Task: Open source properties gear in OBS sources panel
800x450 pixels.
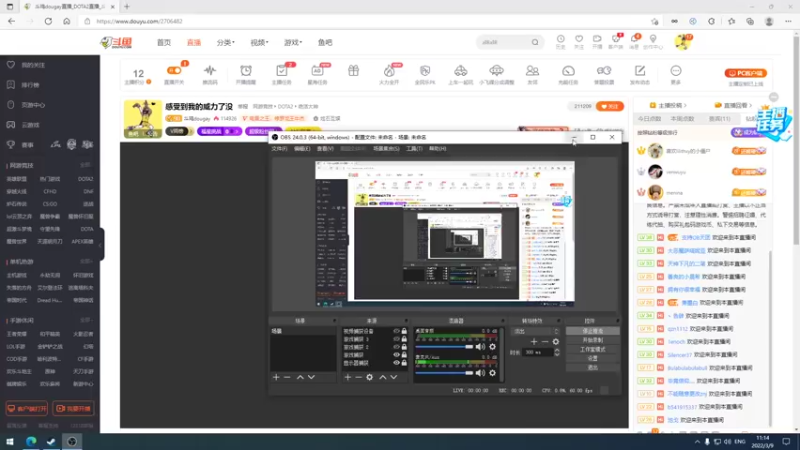Action: [x=369, y=377]
